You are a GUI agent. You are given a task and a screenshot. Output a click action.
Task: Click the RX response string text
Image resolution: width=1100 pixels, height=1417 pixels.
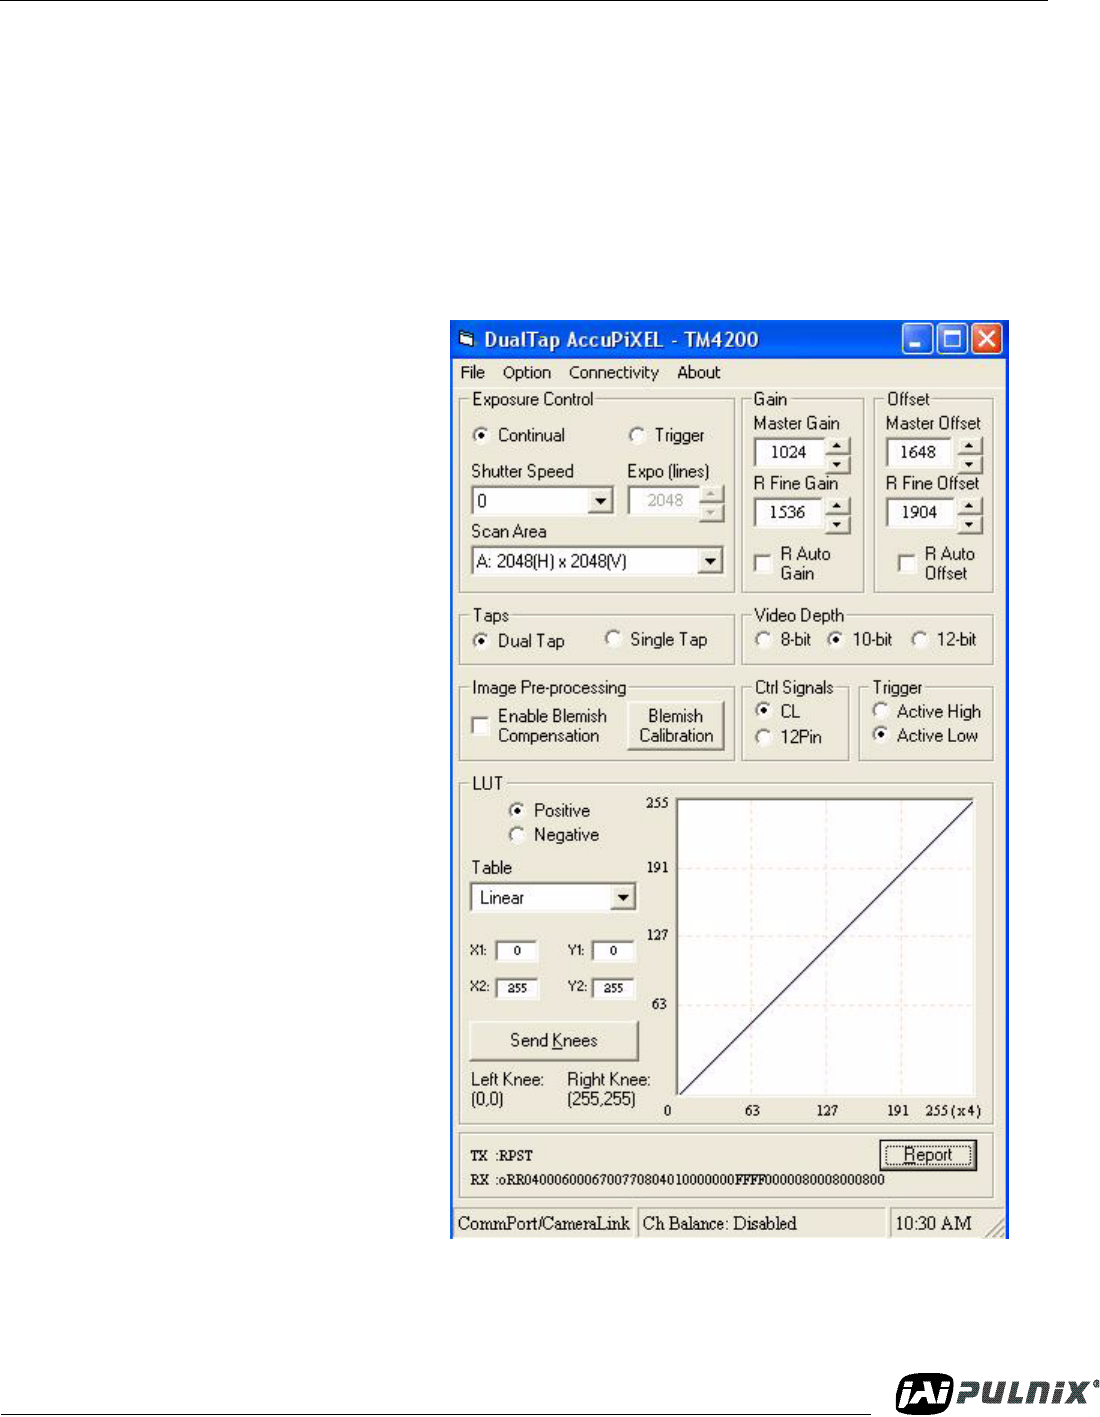pyautogui.click(x=677, y=1179)
